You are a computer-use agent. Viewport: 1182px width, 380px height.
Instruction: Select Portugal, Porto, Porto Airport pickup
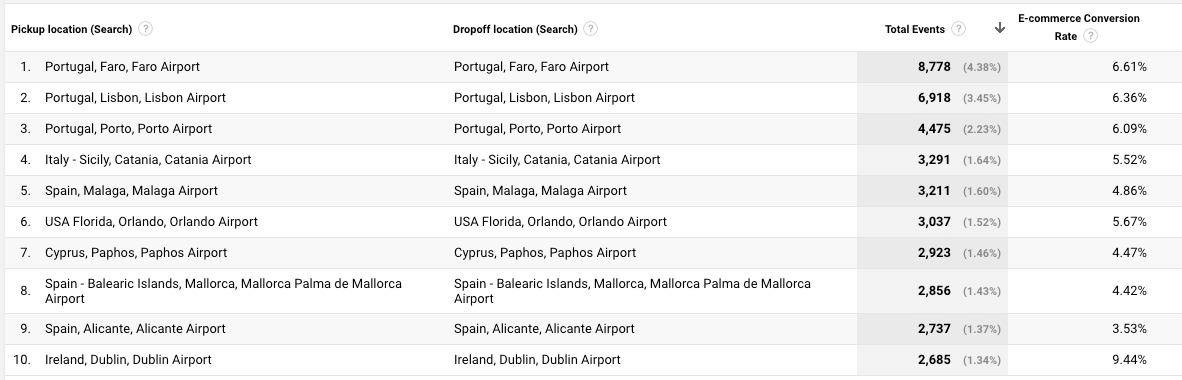[x=128, y=128]
